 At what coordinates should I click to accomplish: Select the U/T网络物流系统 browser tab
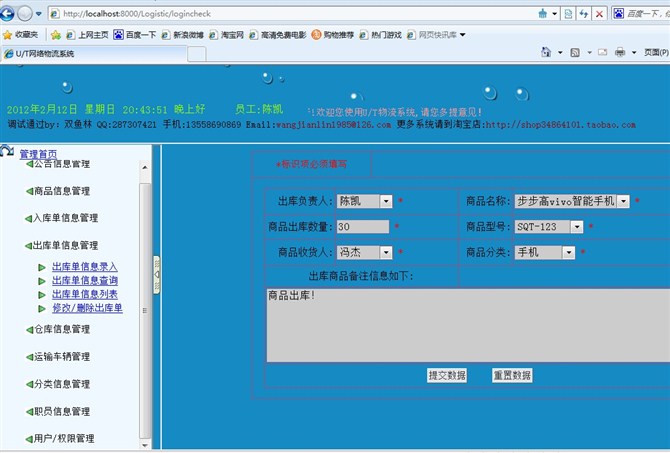click(x=93, y=54)
